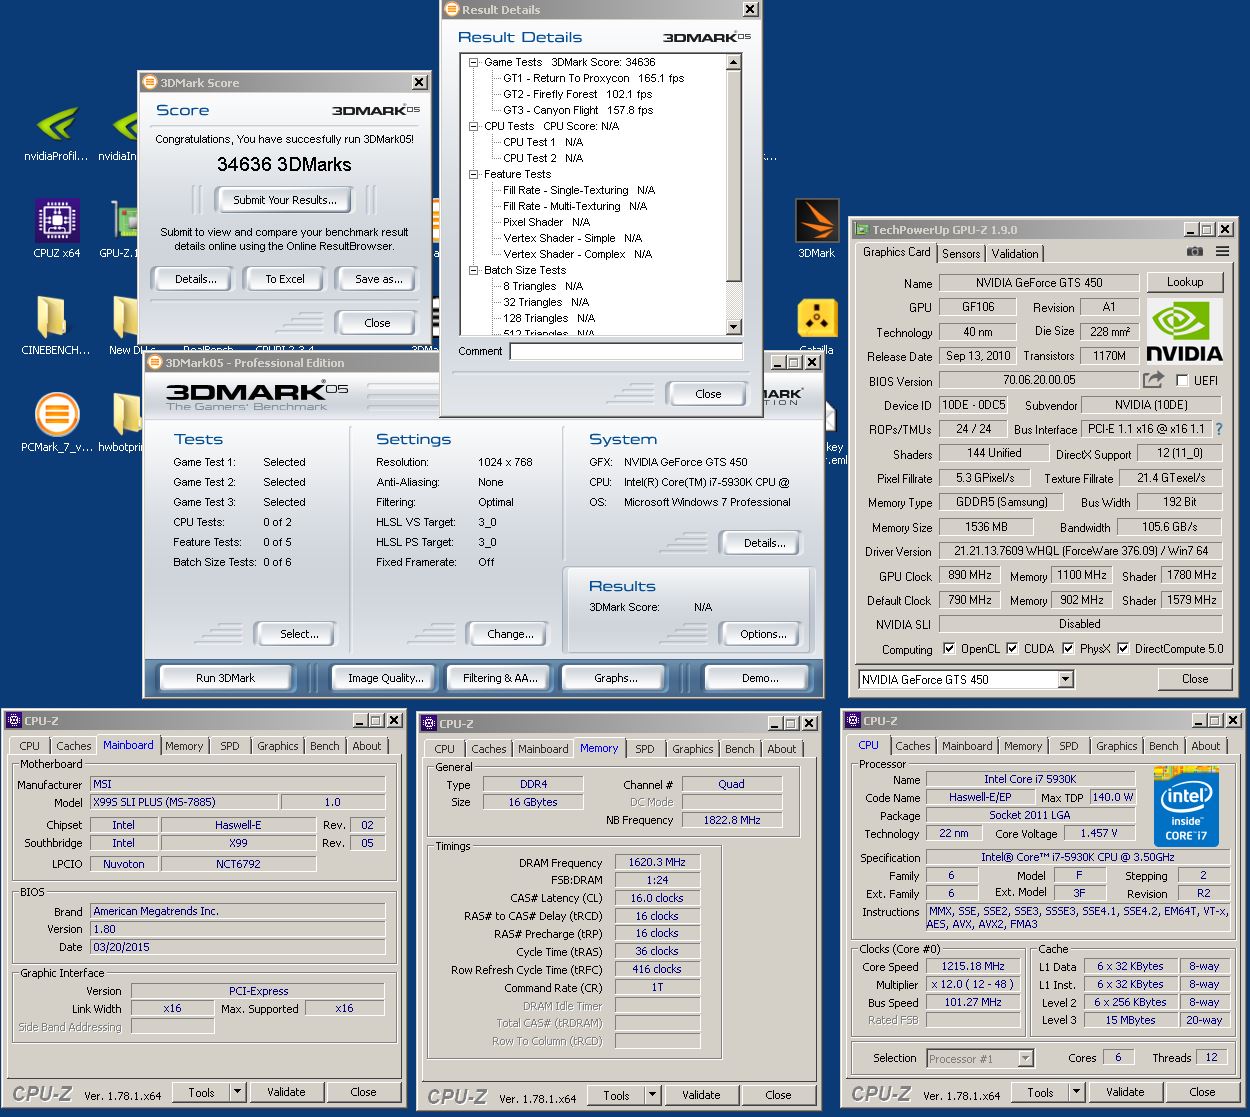
Task: Open the Processor #1 selection dropdown
Action: 1026,1058
